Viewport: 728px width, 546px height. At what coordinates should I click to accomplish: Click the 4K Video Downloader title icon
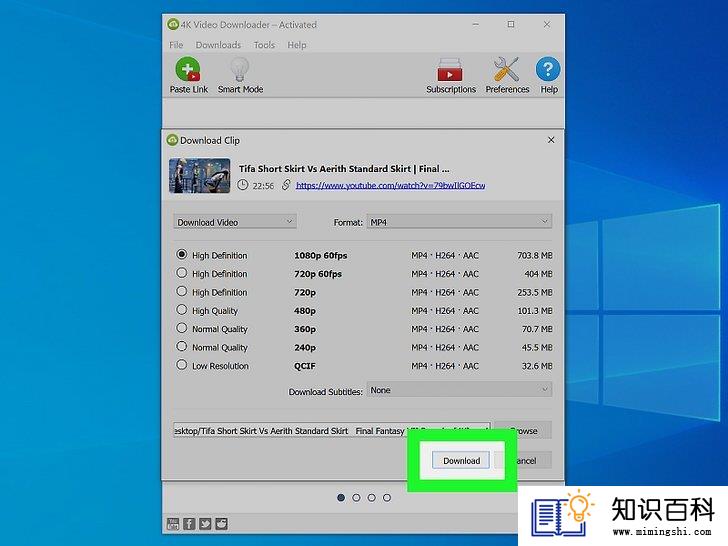click(x=173, y=24)
